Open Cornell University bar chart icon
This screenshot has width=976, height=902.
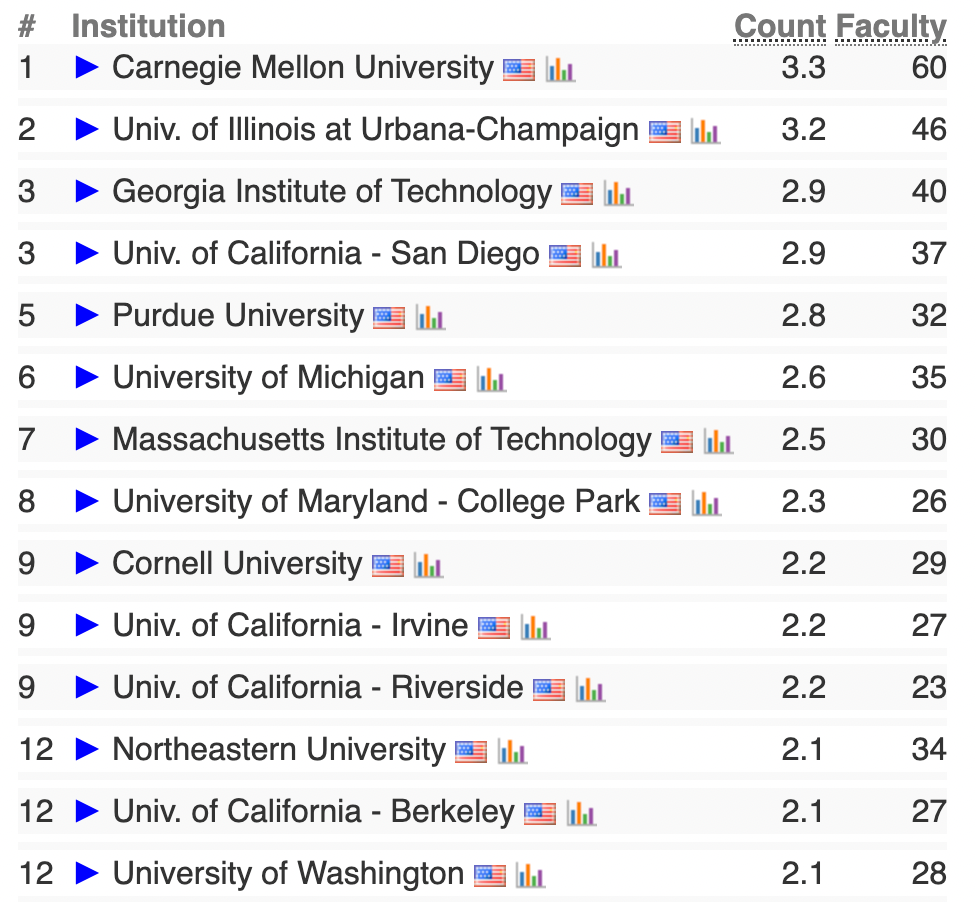click(429, 565)
